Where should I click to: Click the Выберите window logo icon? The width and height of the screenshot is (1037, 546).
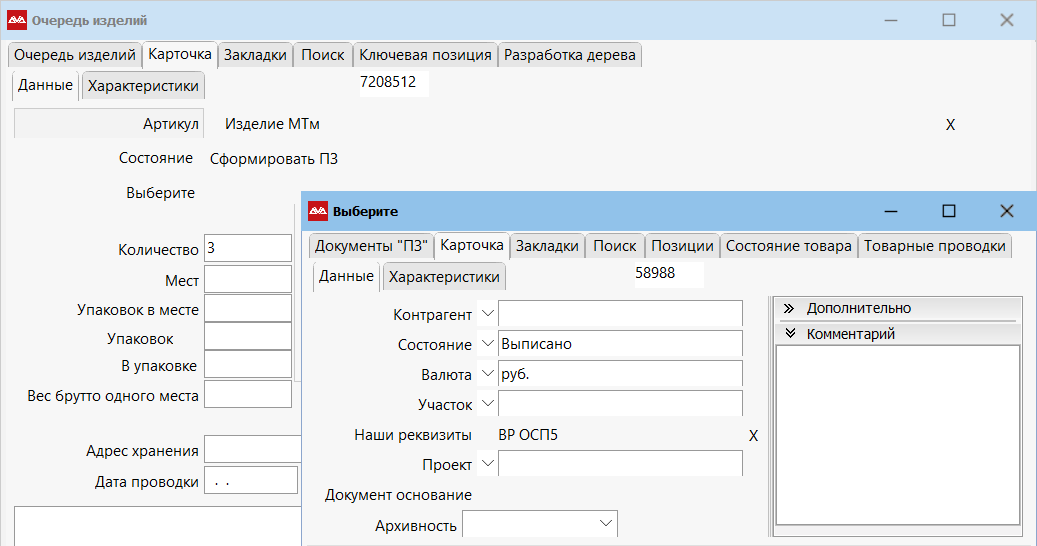(318, 211)
